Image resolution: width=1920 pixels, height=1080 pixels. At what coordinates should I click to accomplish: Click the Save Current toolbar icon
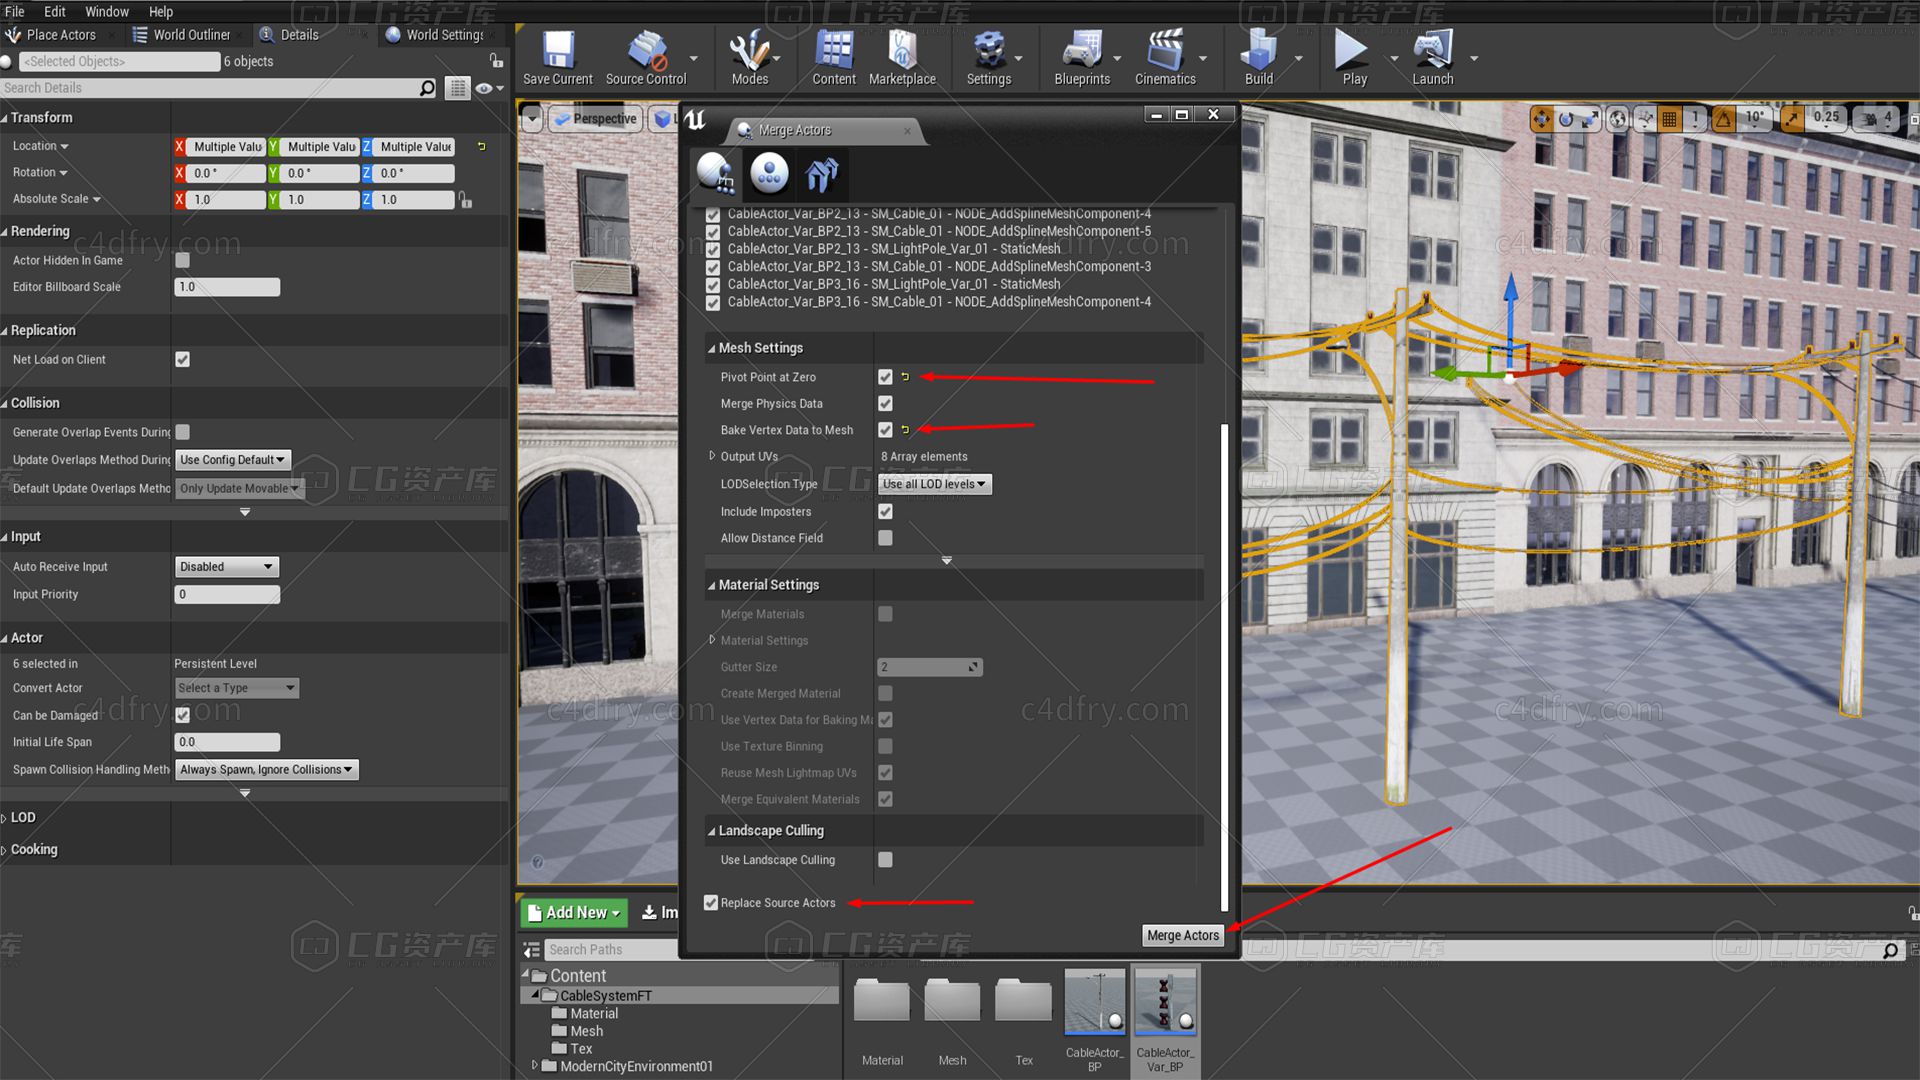click(x=558, y=58)
